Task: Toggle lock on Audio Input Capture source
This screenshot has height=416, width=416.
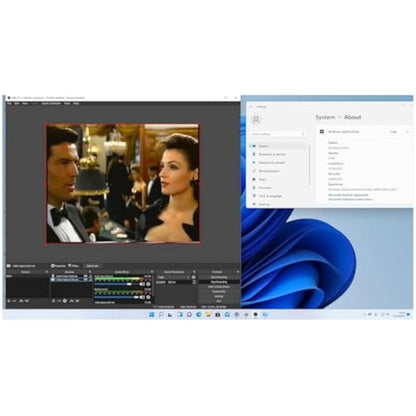Action: pos(90,276)
